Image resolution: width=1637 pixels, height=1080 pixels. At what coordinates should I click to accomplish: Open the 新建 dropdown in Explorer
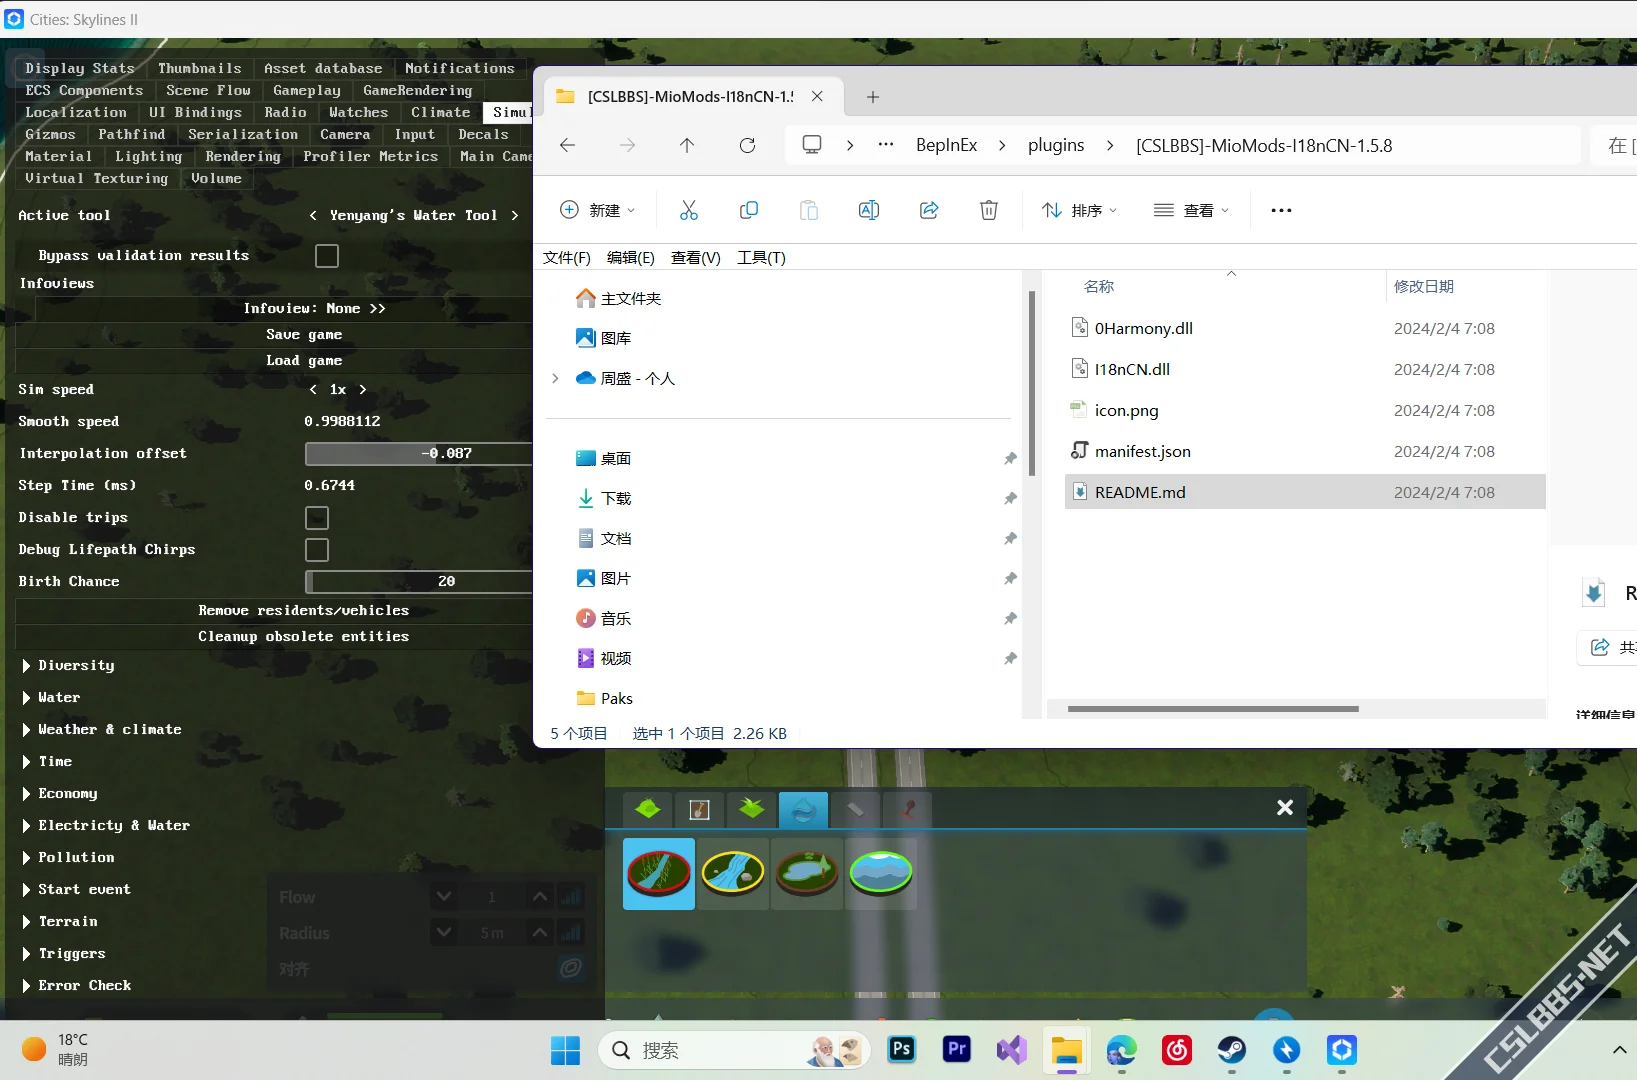click(597, 210)
